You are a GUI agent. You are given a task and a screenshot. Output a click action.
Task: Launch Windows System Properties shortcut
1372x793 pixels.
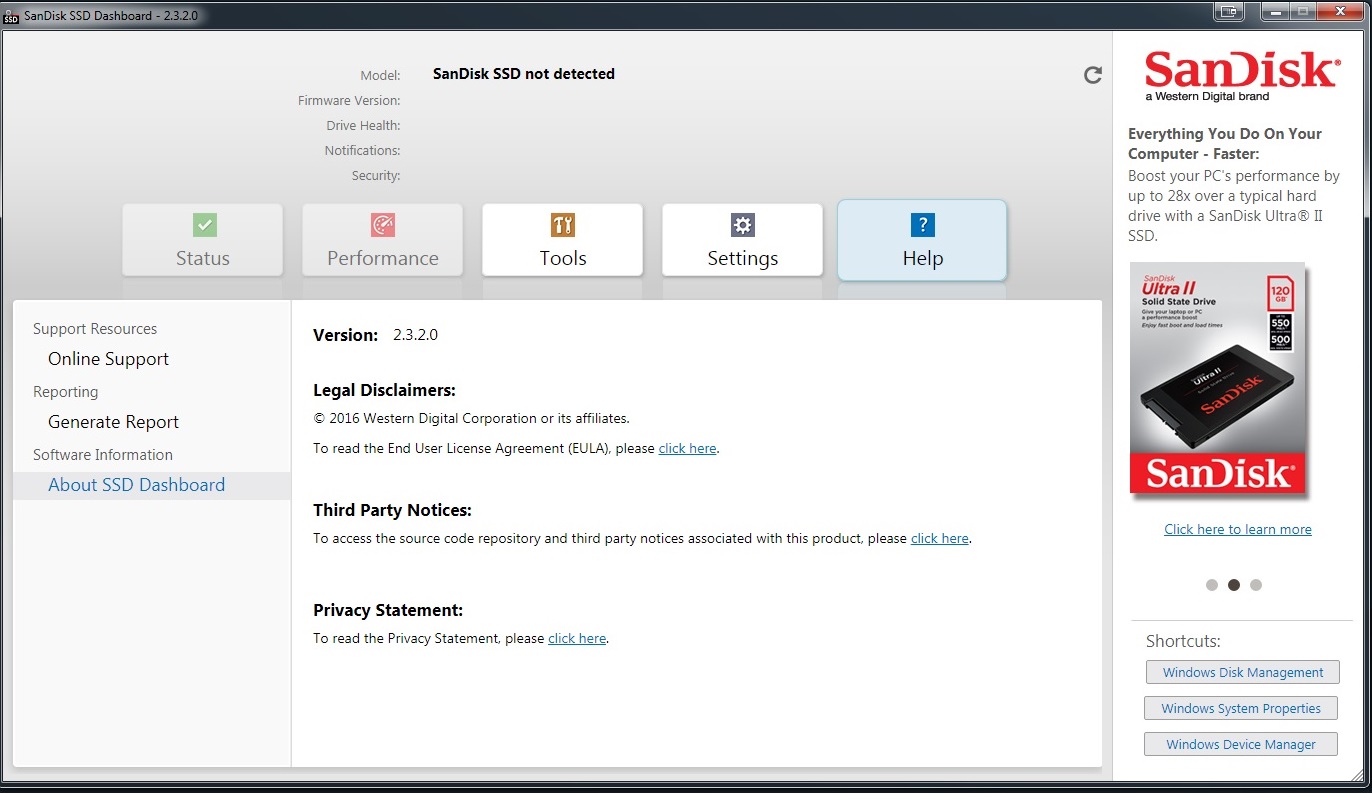(1241, 709)
